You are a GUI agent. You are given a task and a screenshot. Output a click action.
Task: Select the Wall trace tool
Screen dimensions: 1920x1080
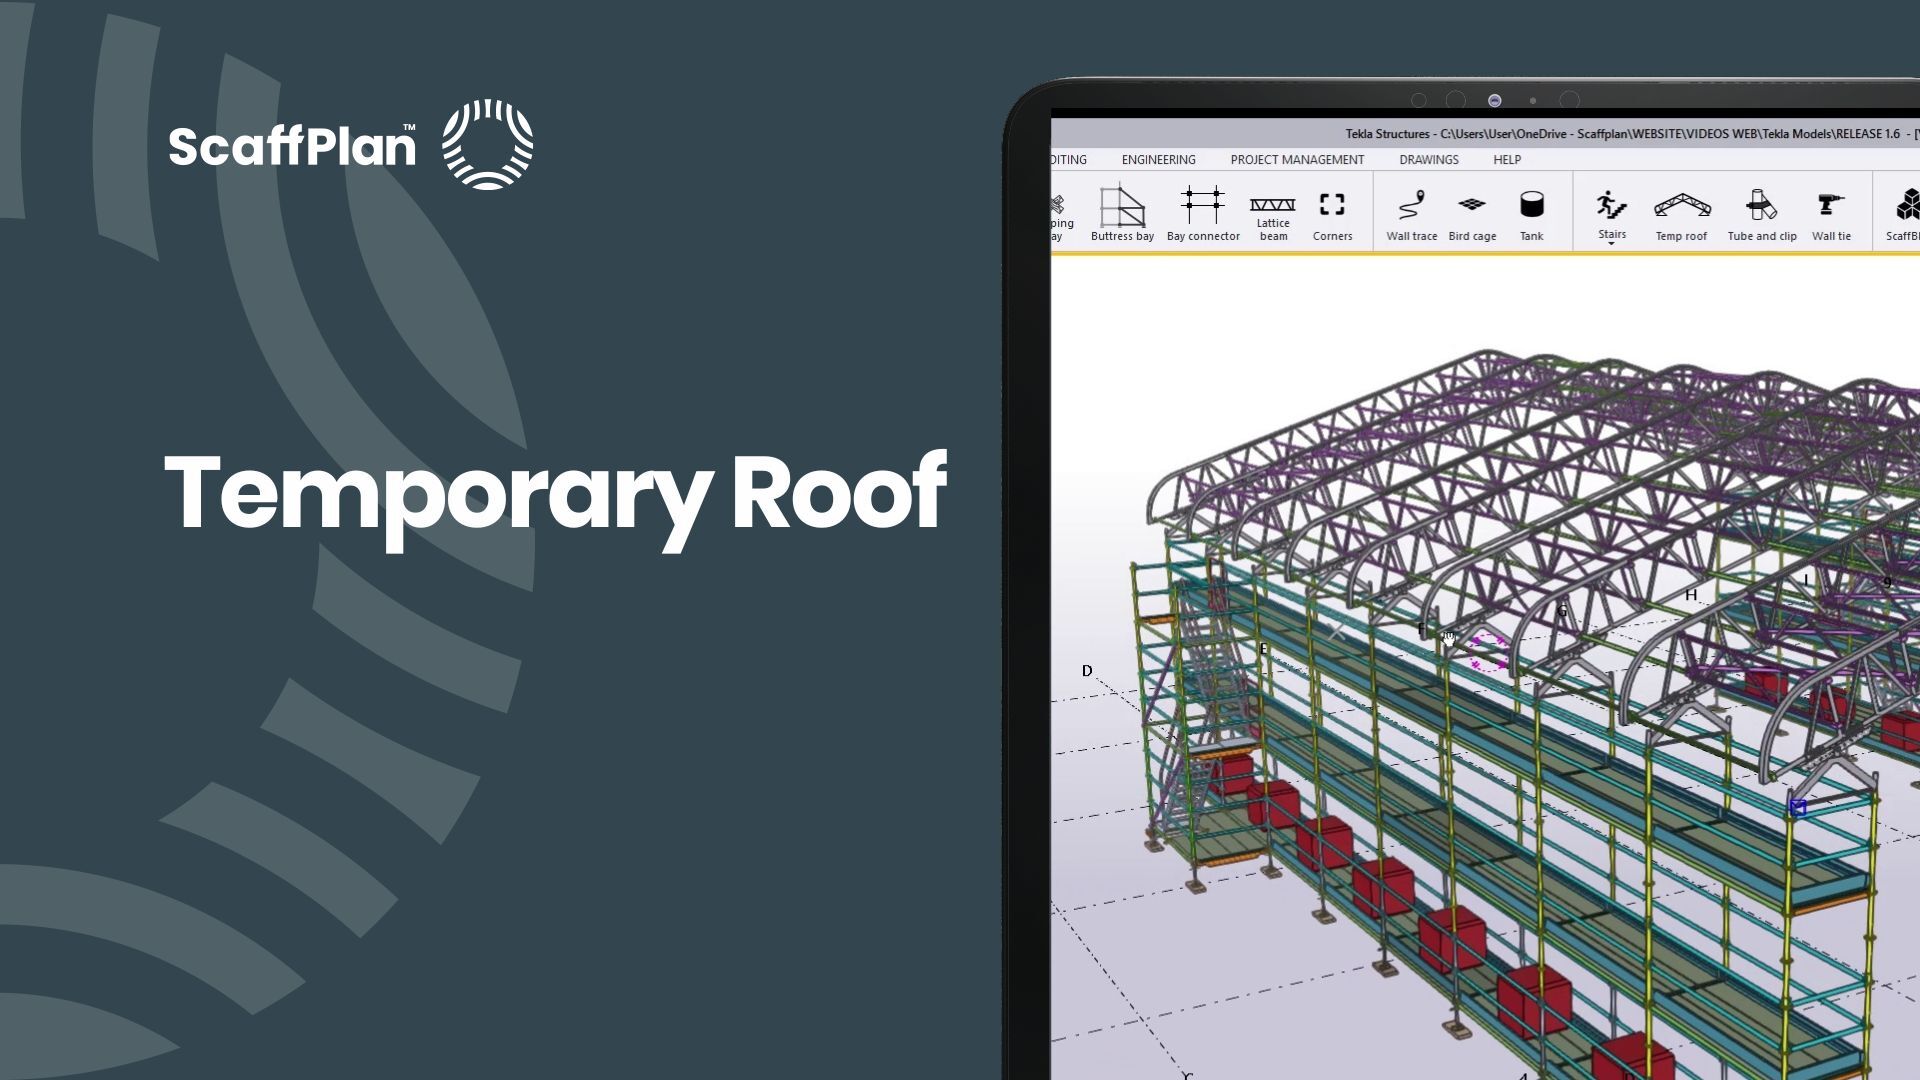click(1411, 215)
